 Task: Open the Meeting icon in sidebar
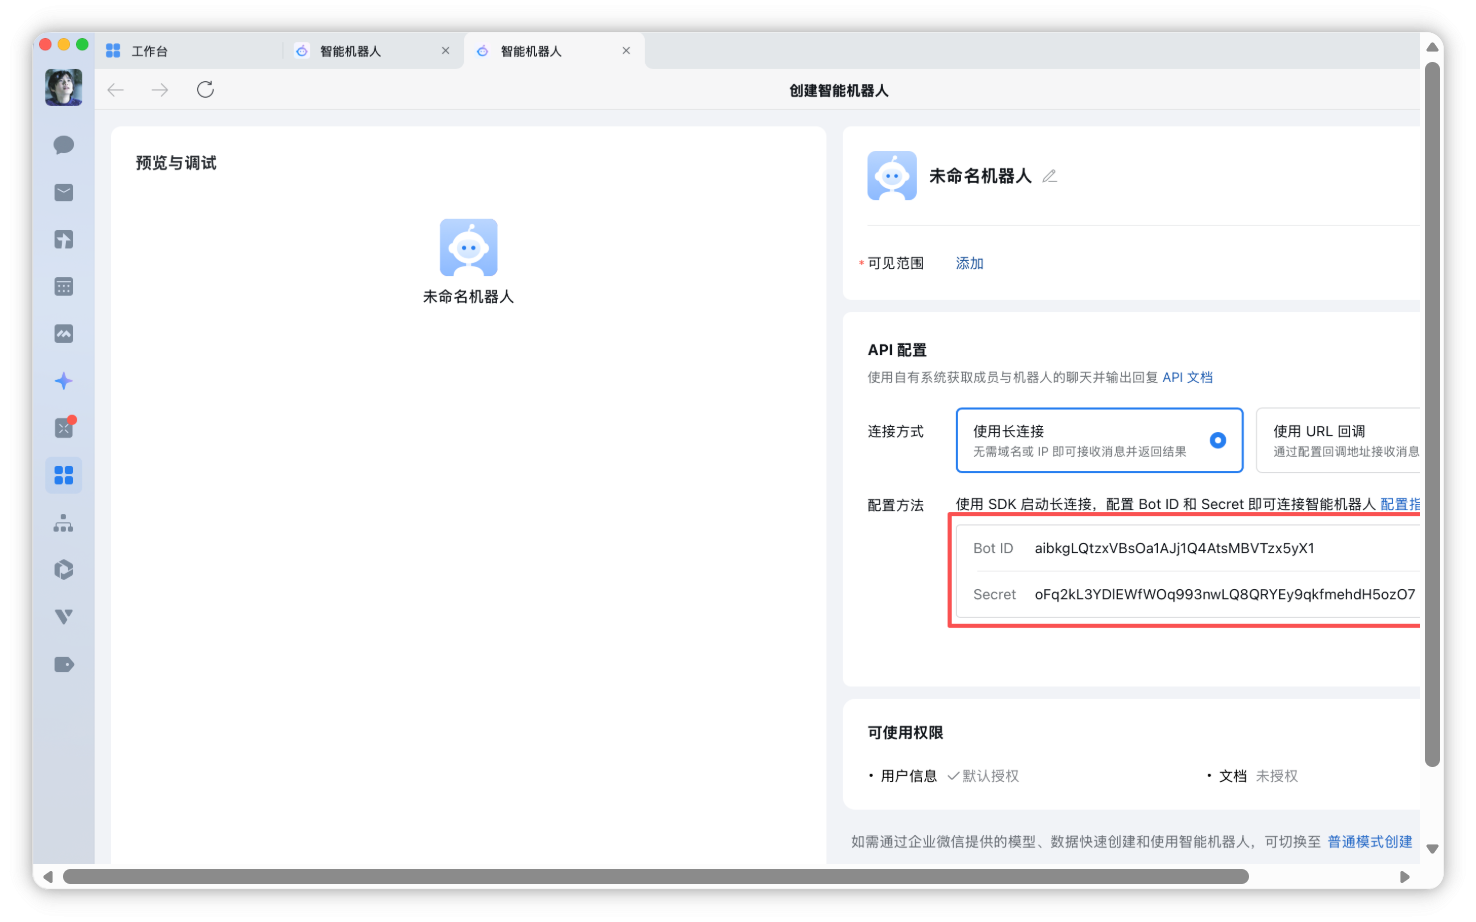(x=64, y=334)
